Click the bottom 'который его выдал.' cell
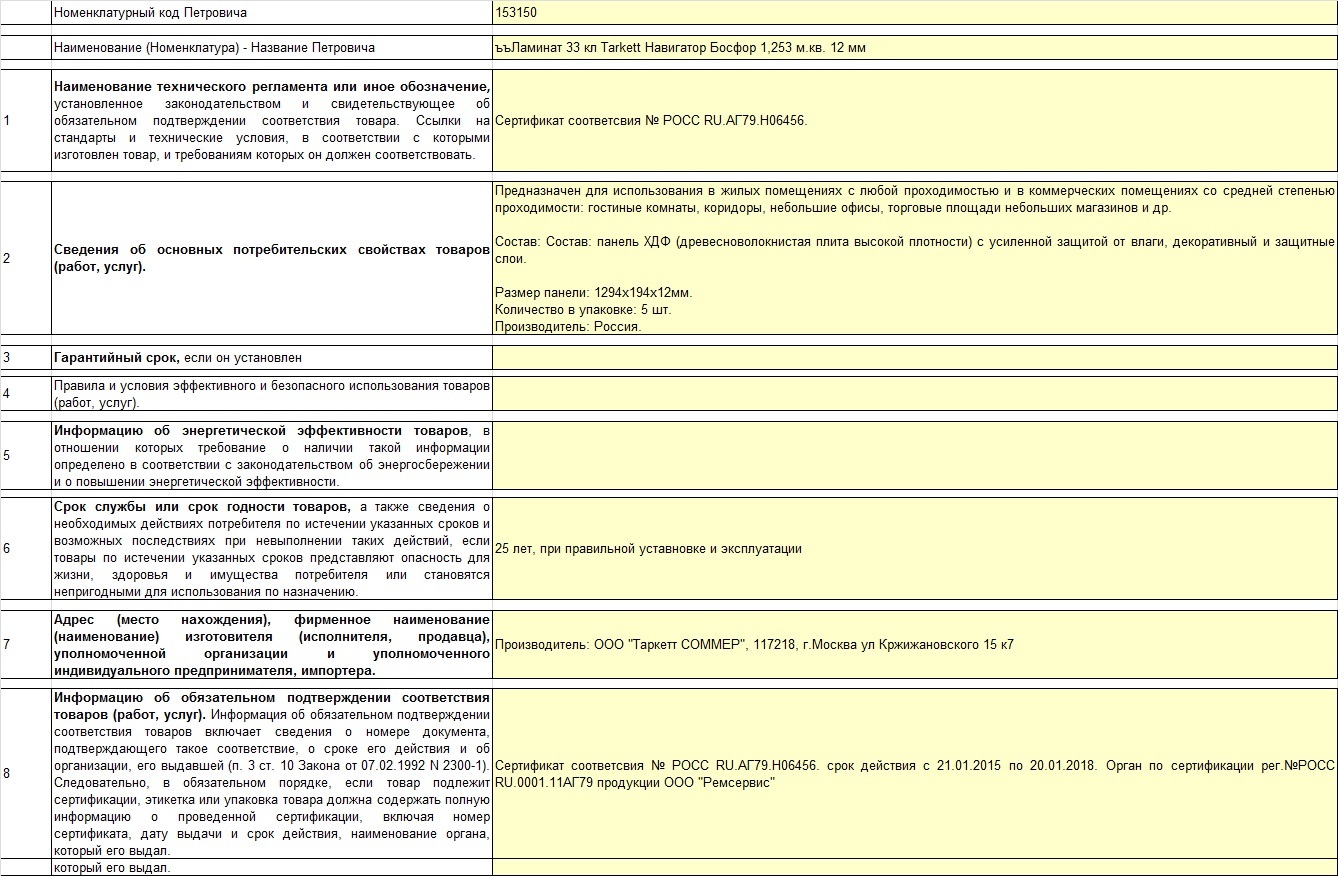Viewport: 1338px width, 876px height. tap(271, 867)
